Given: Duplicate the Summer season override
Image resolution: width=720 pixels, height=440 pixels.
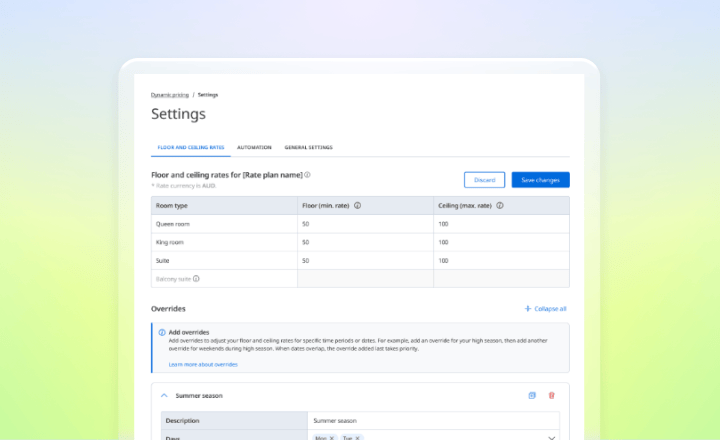Looking at the screenshot, I should click(532, 395).
